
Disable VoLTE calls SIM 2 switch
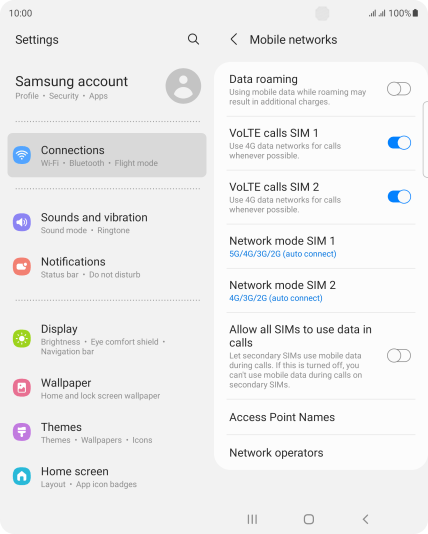pos(399,197)
